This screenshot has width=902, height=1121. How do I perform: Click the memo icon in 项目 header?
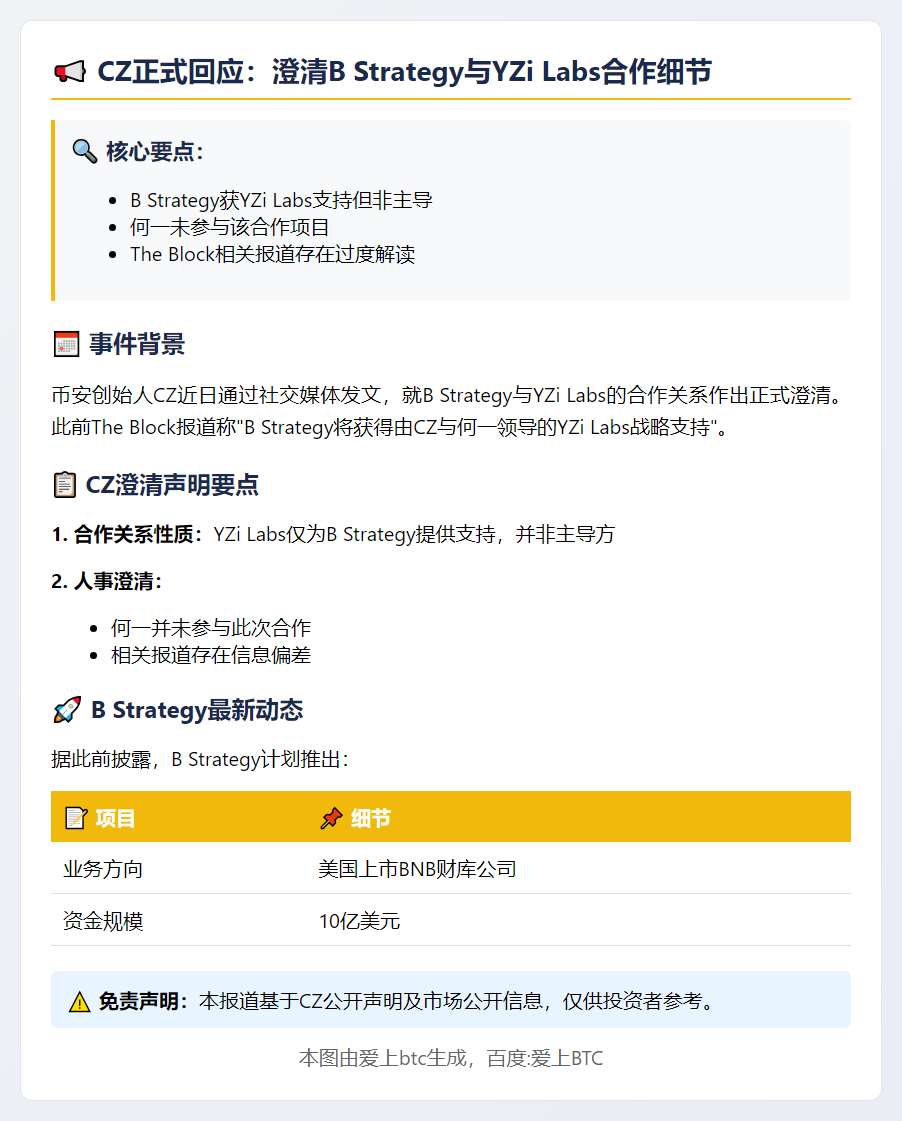click(x=75, y=819)
